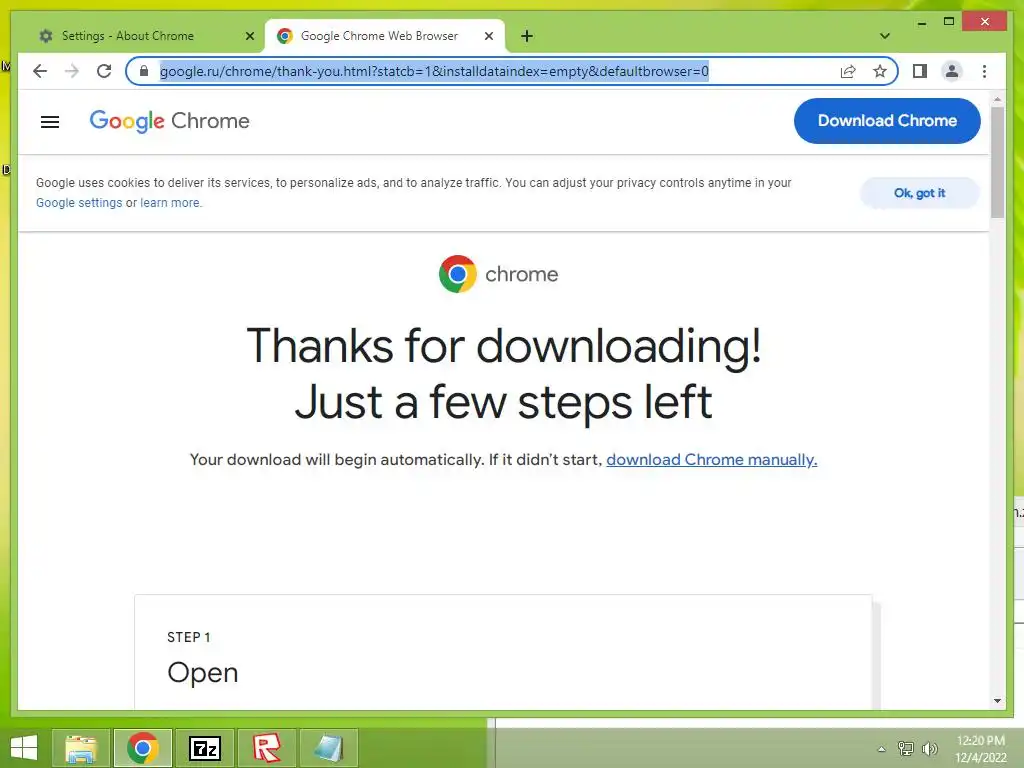The width and height of the screenshot is (1024, 768).
Task: Close the Settings - About Chrome tab
Action: 249,36
